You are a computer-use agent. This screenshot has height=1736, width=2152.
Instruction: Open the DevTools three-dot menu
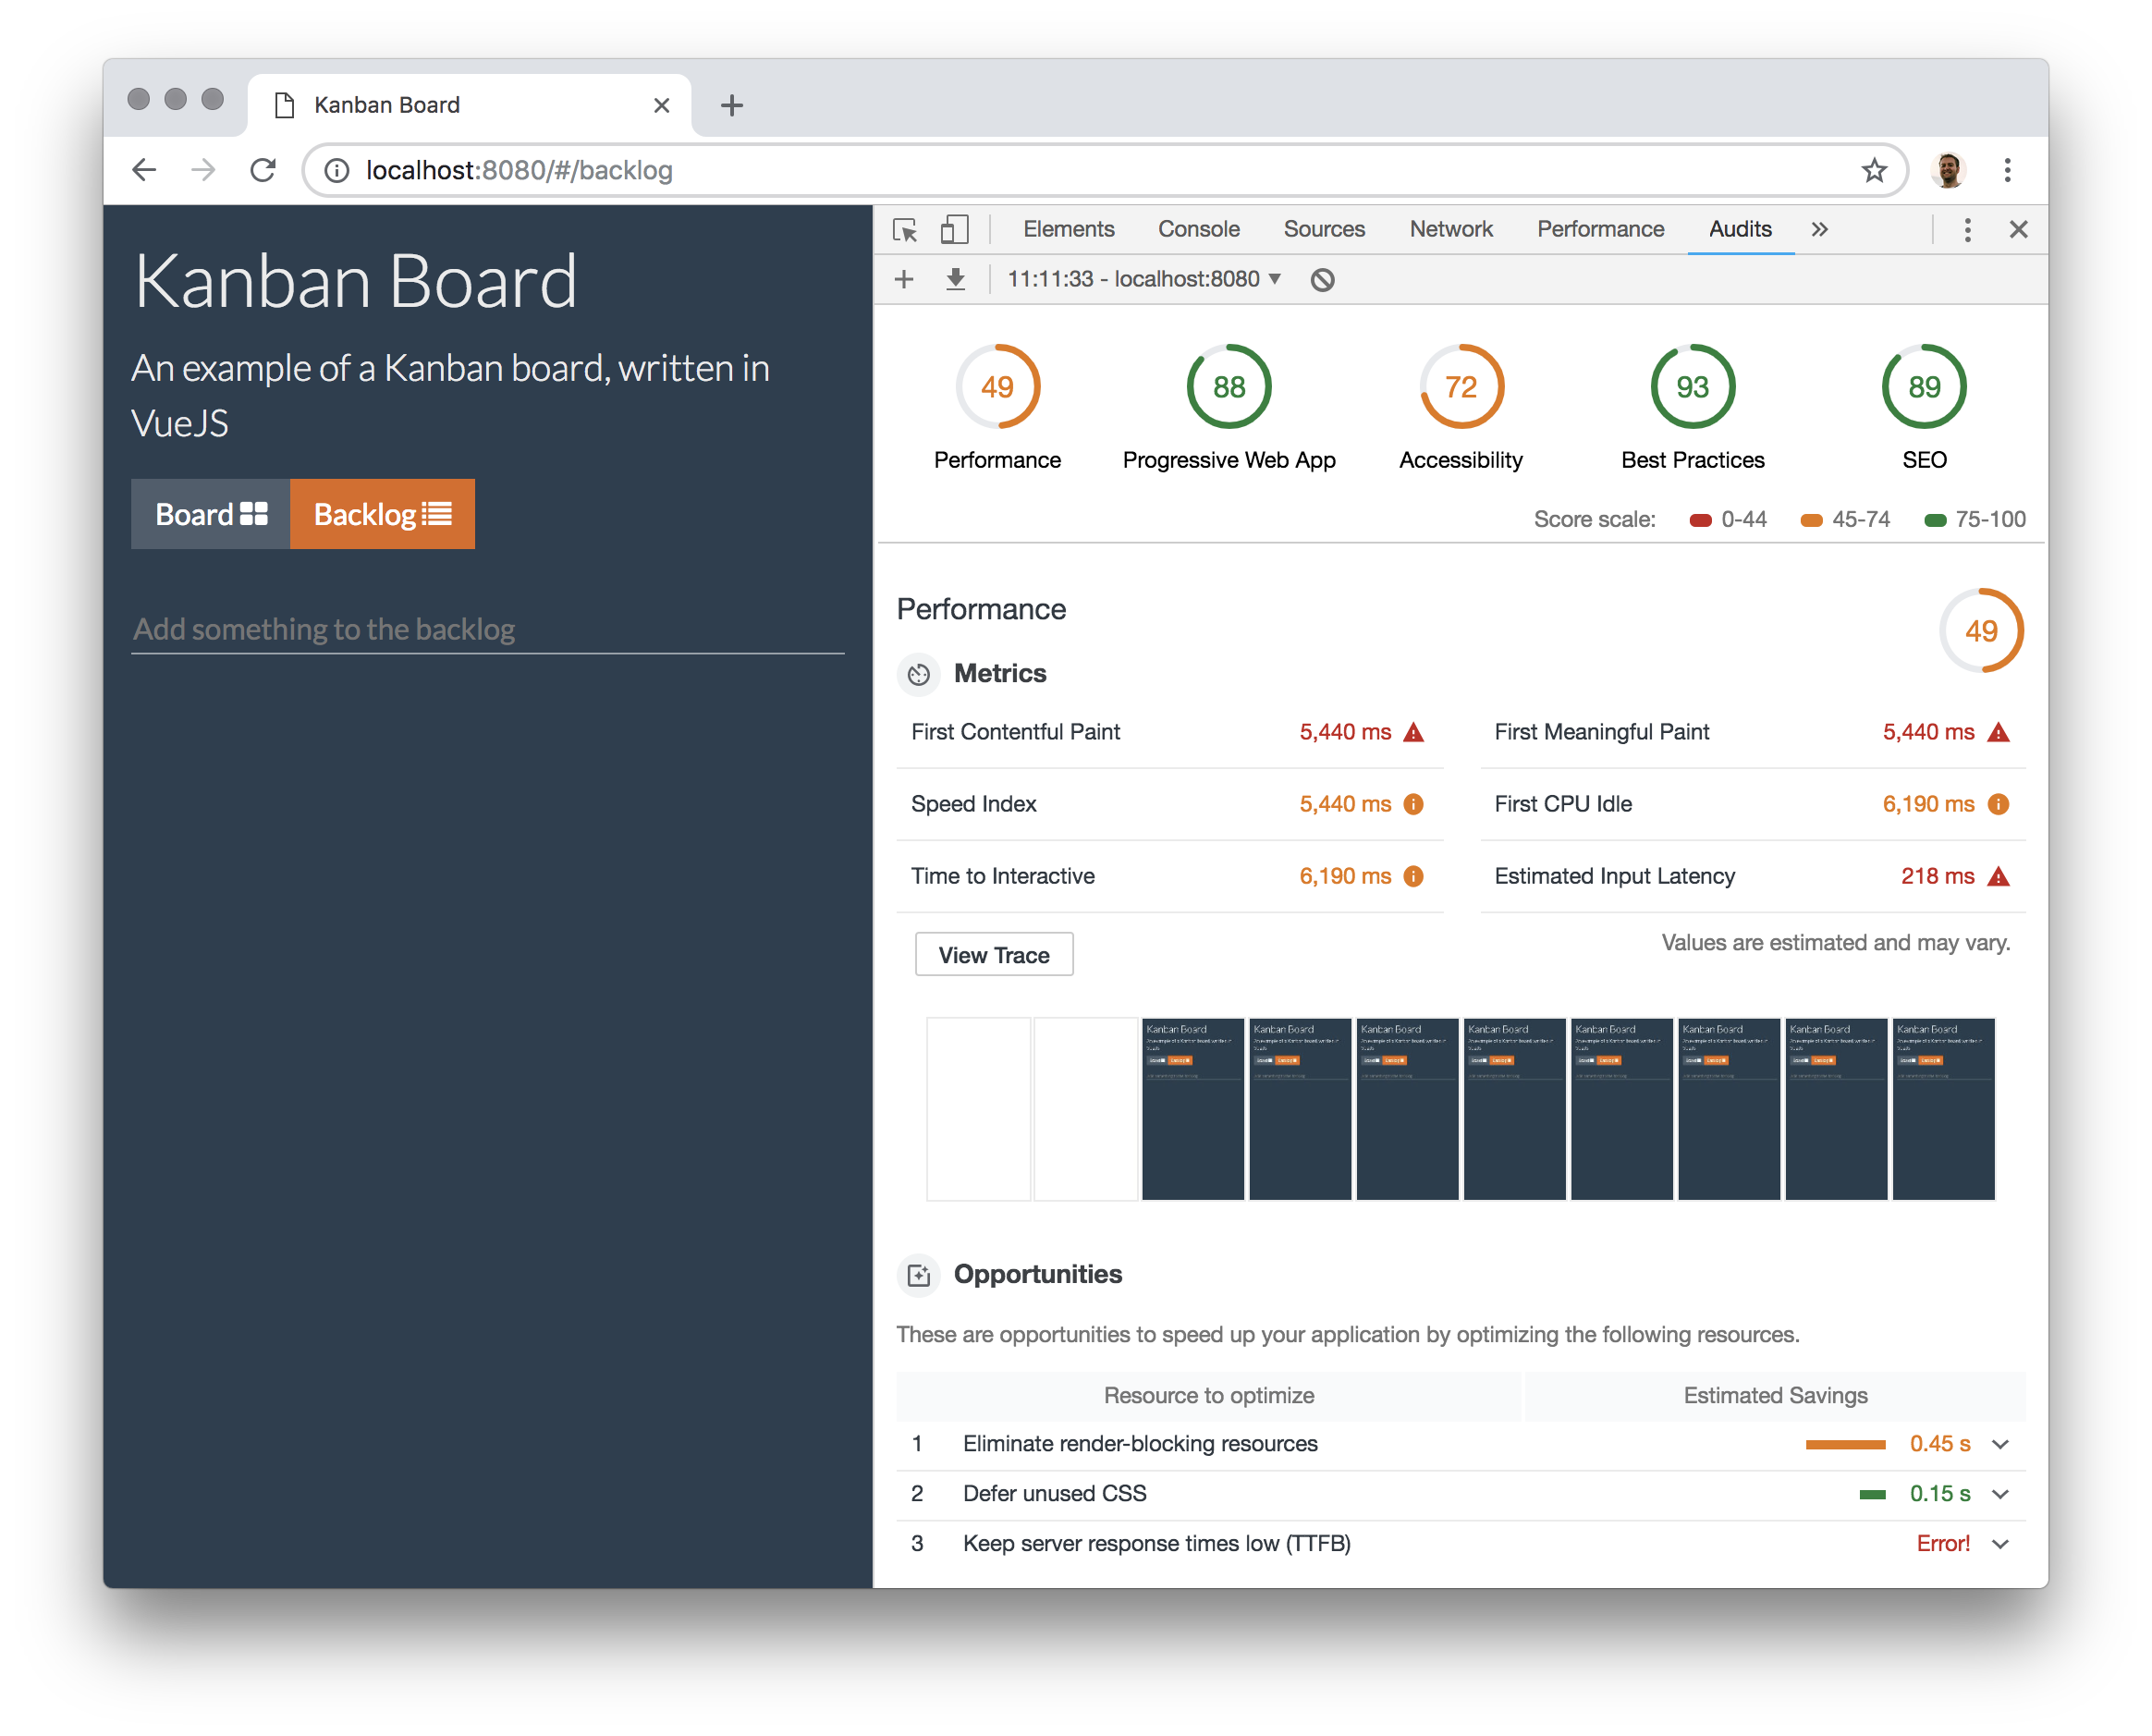1966,230
